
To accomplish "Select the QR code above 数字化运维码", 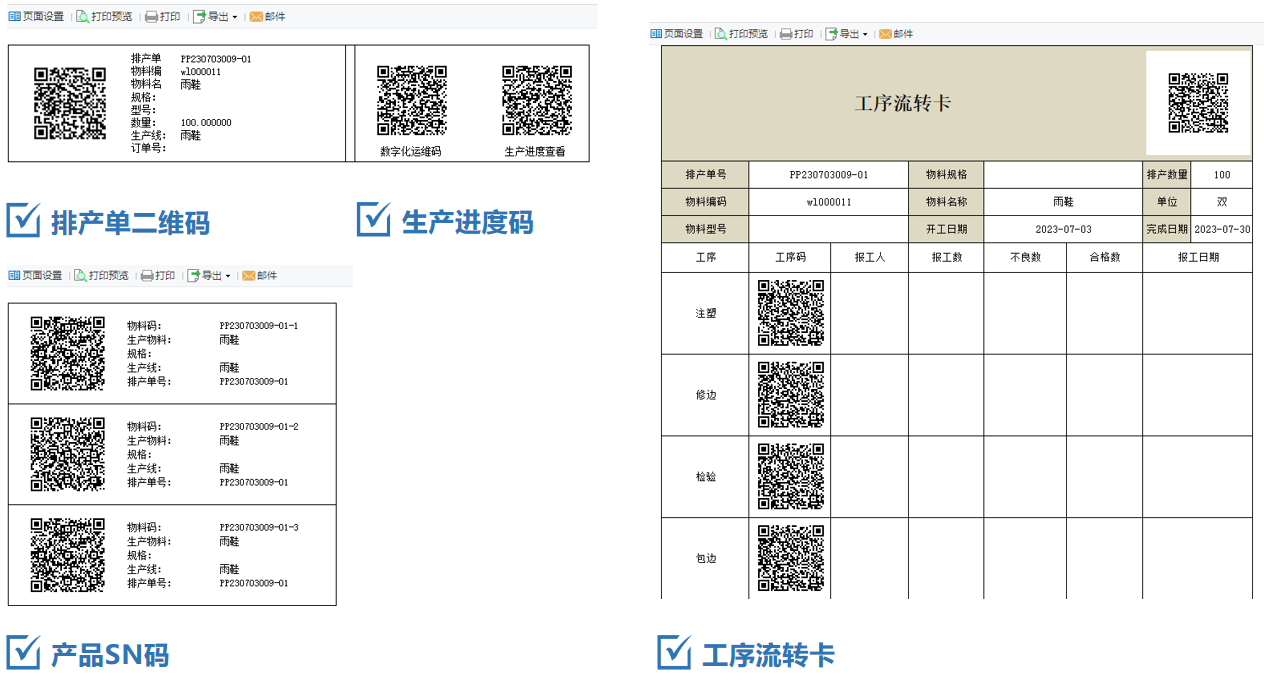I will point(411,101).
